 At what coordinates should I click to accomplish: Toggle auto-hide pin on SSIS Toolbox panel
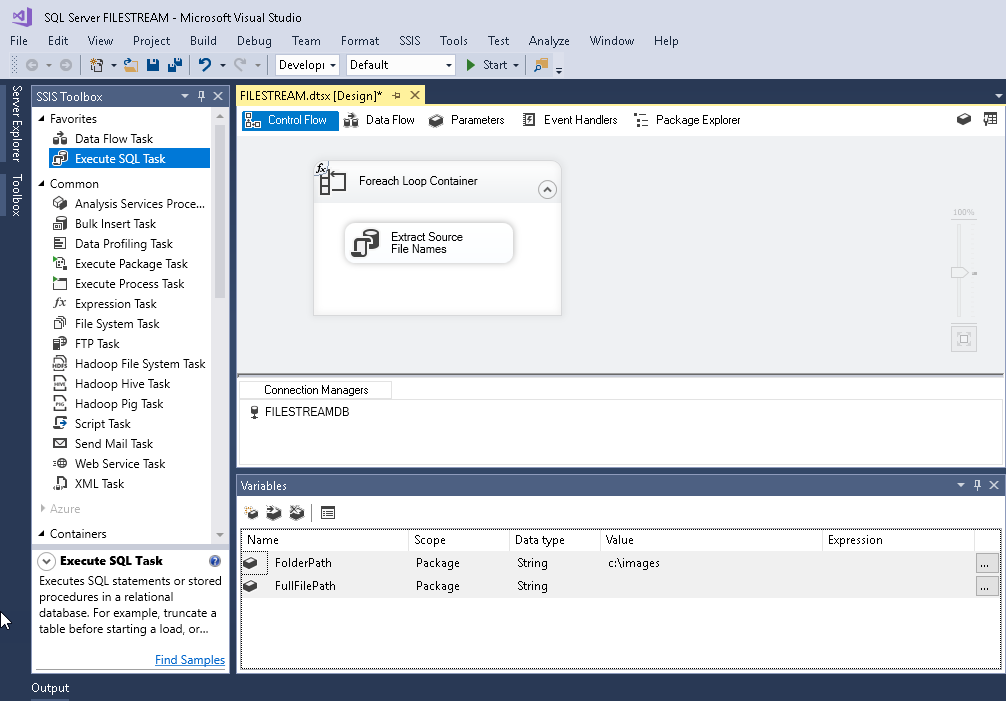(201, 96)
